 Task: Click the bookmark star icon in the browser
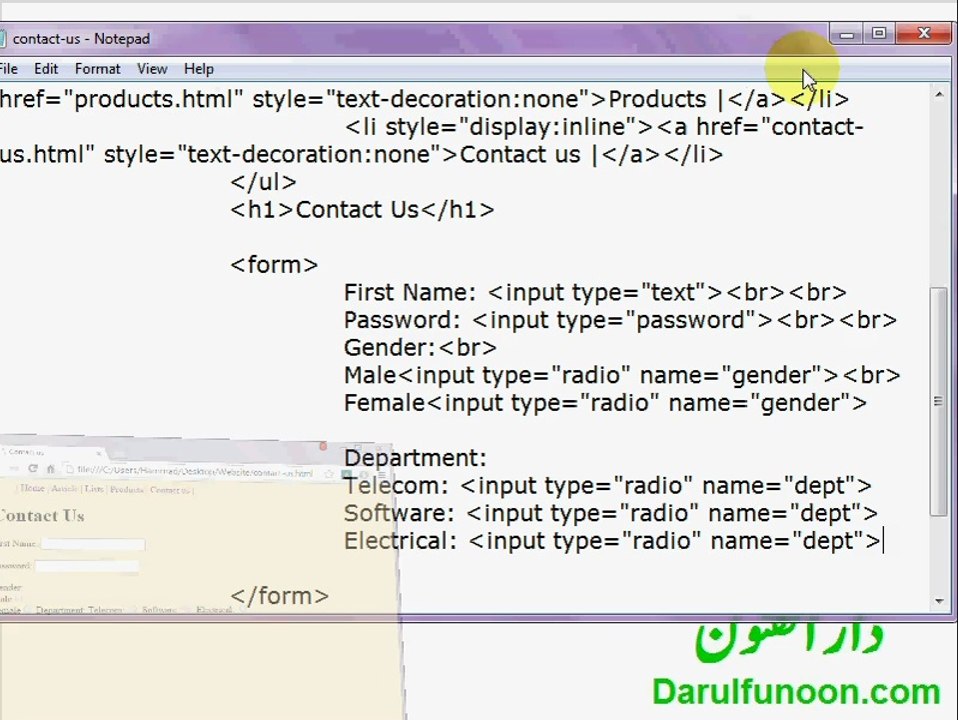329,474
